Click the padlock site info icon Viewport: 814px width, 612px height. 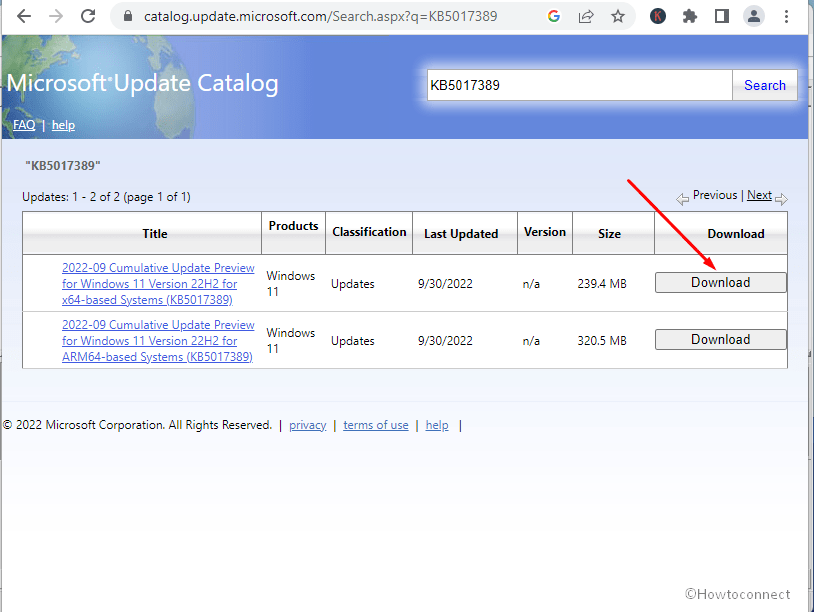(x=128, y=17)
